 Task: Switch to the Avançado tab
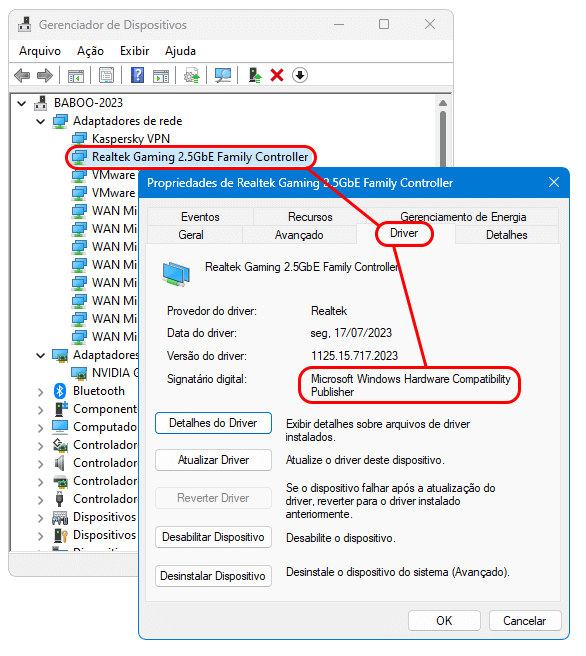(299, 235)
